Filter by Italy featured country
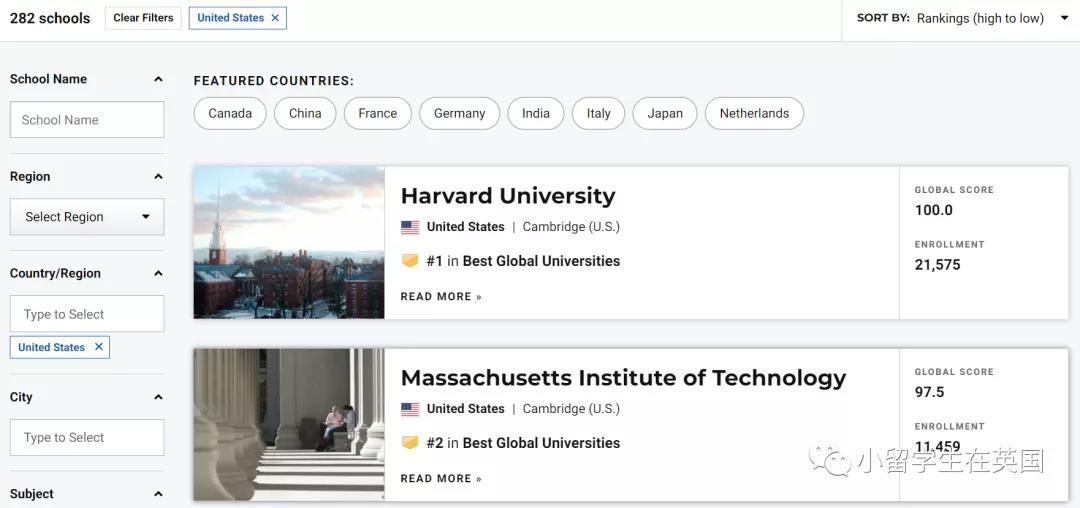The height and width of the screenshot is (508, 1080). point(599,114)
